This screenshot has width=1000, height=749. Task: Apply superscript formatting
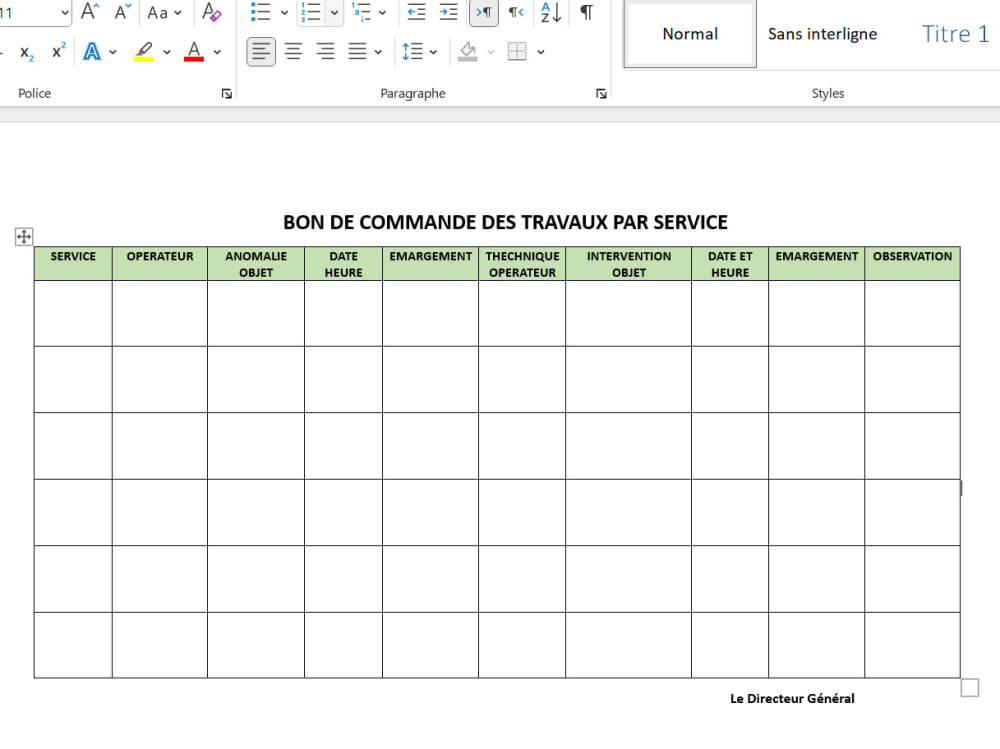click(x=59, y=51)
